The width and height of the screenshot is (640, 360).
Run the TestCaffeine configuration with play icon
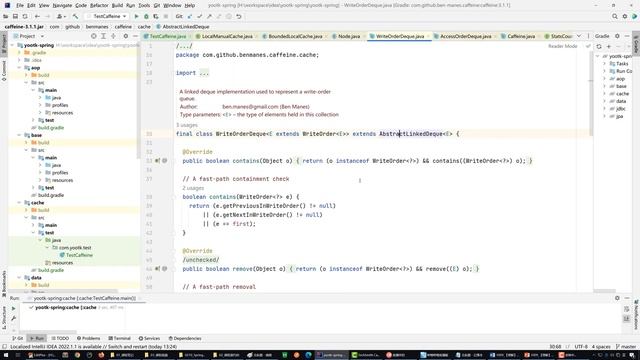click(x=136, y=16)
